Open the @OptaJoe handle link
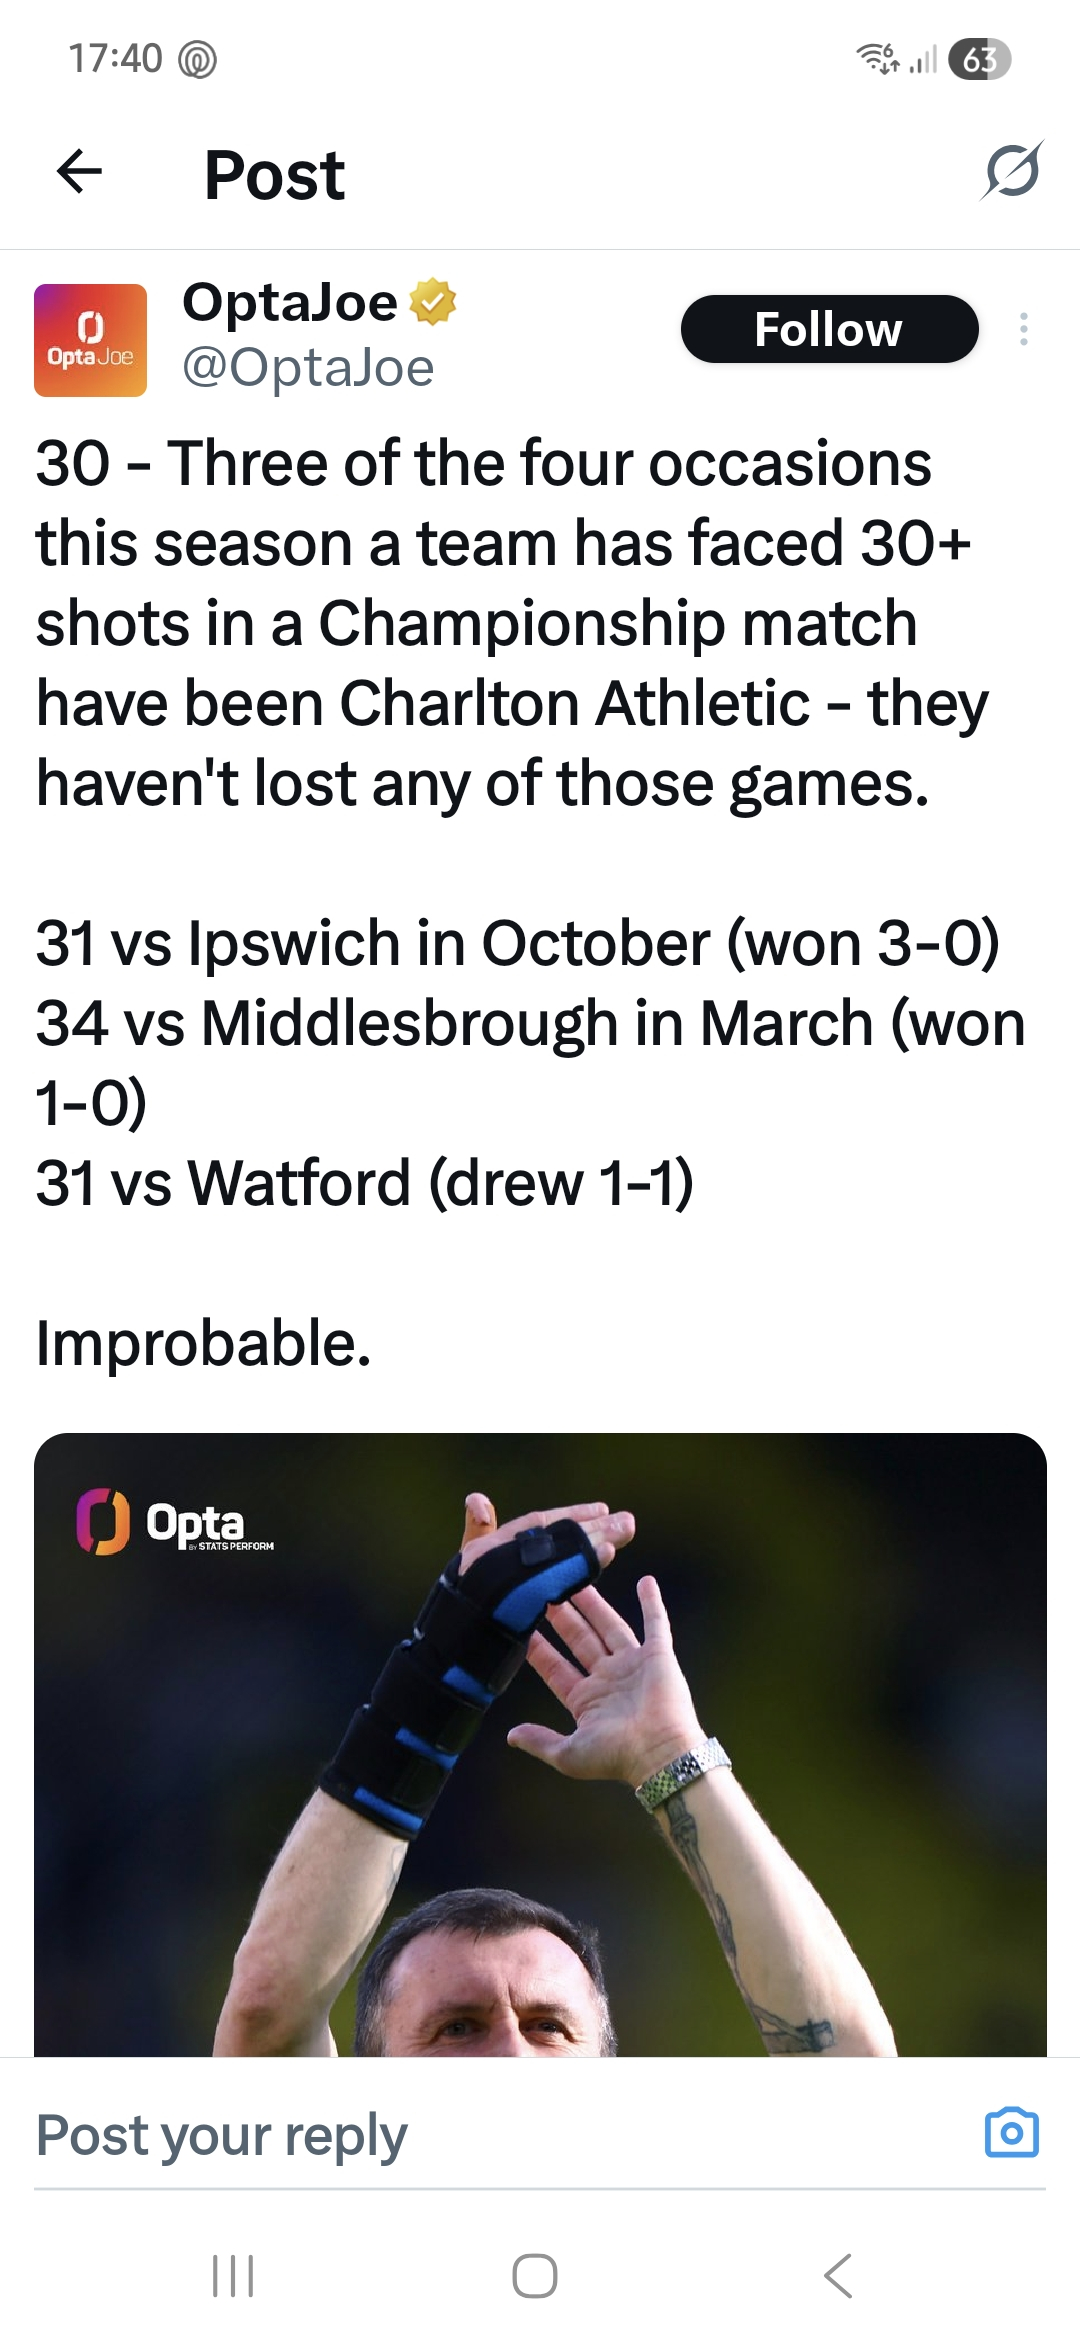The height and width of the screenshot is (2340, 1080). 308,368
